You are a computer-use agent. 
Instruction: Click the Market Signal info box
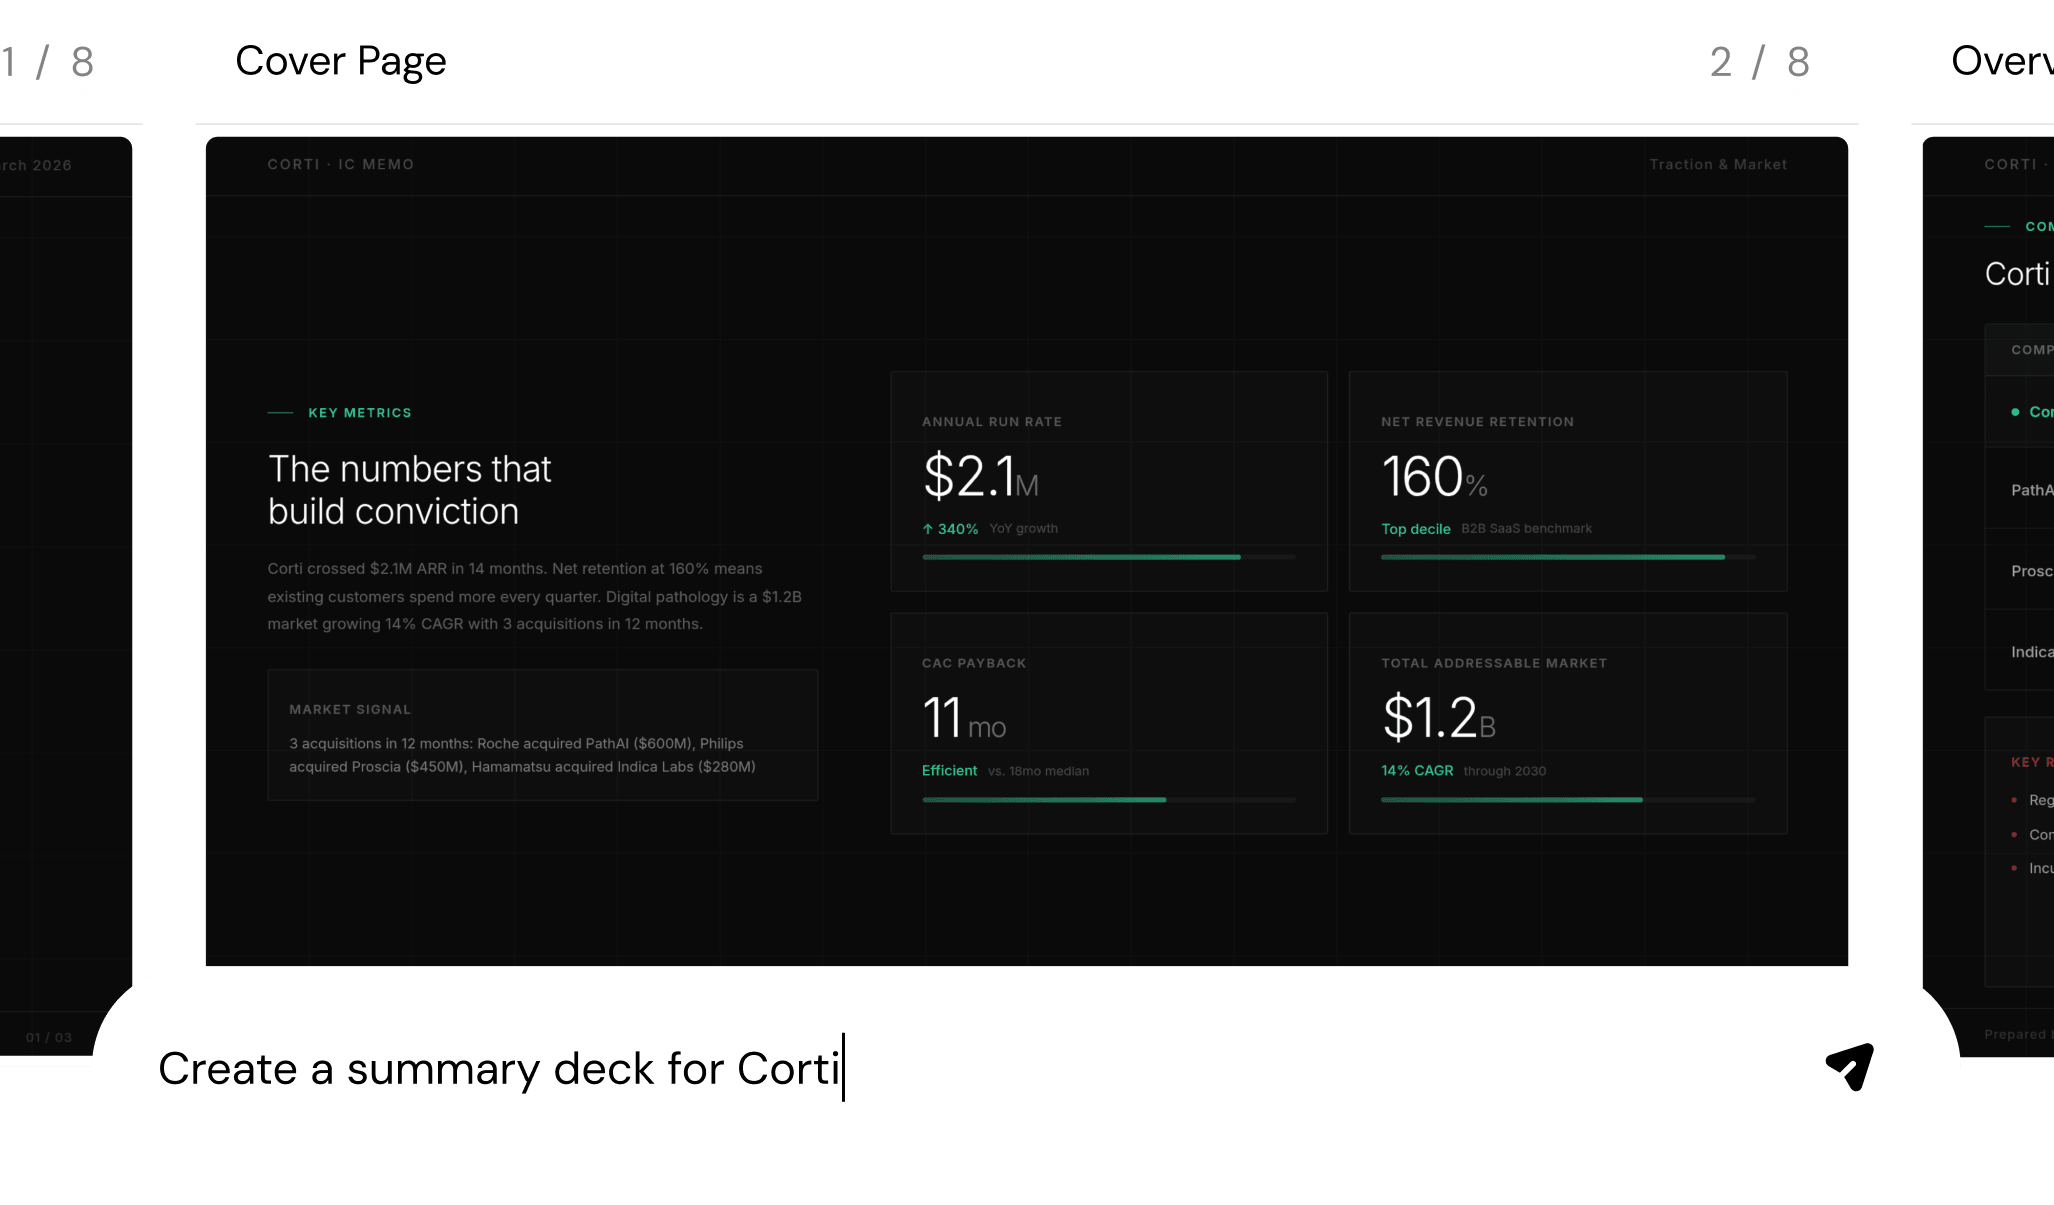click(x=542, y=735)
